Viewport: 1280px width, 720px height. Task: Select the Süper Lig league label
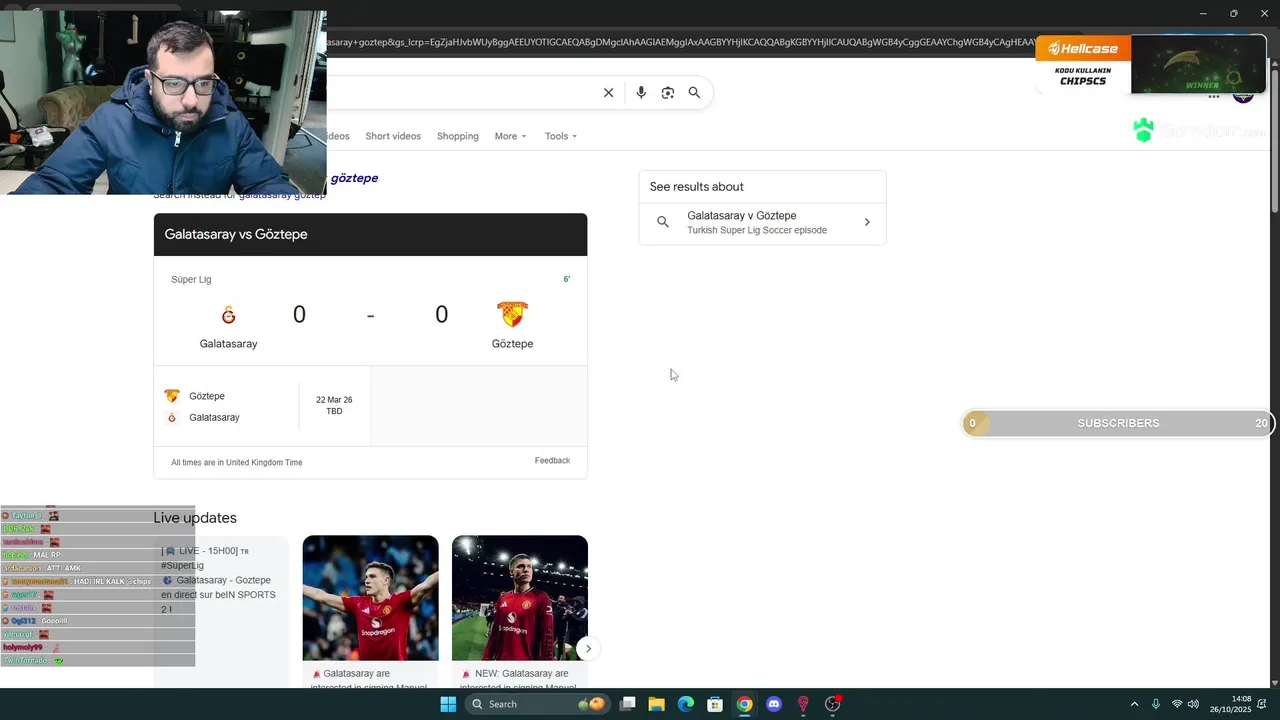point(191,280)
